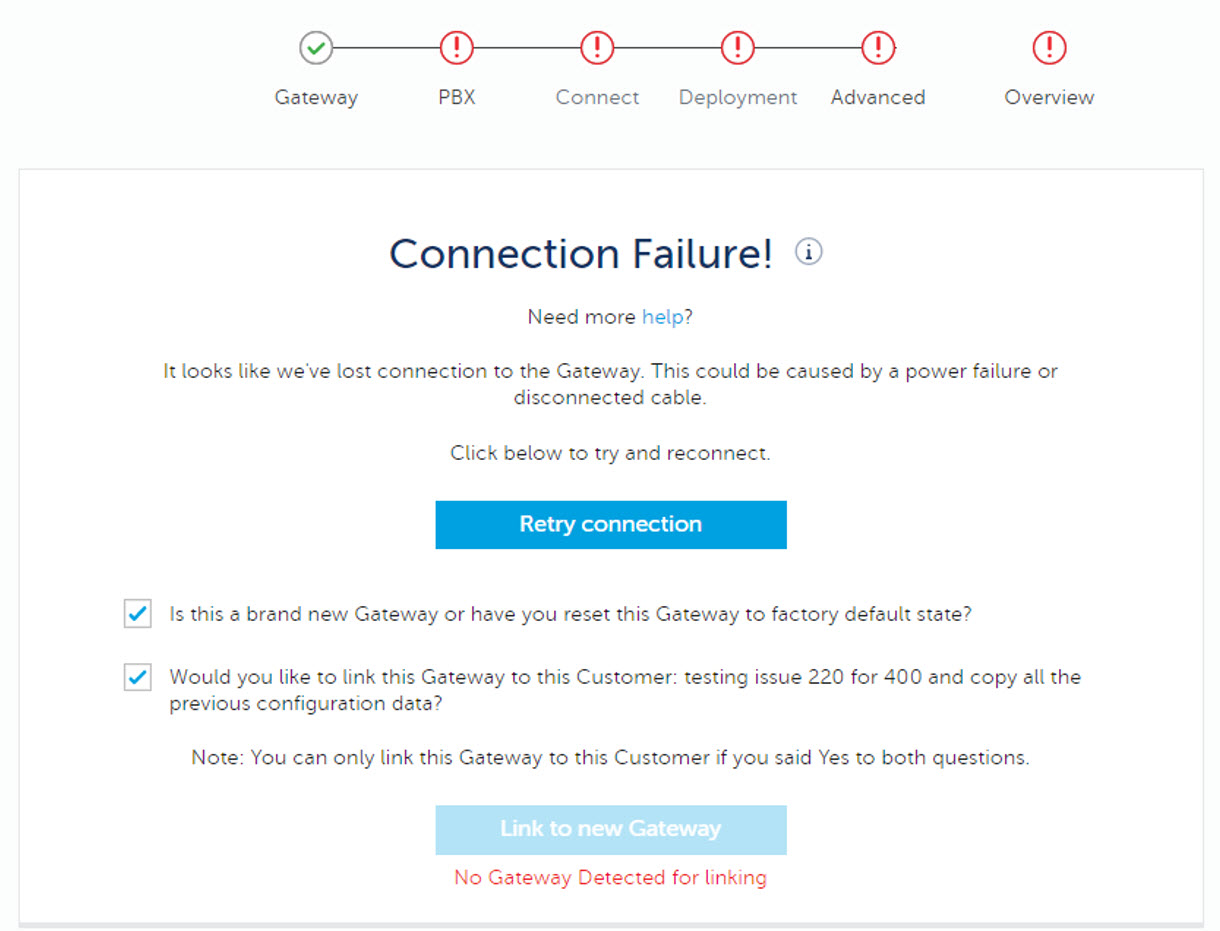The width and height of the screenshot is (1220, 931).
Task: Select the Connect step label
Action: (597, 98)
